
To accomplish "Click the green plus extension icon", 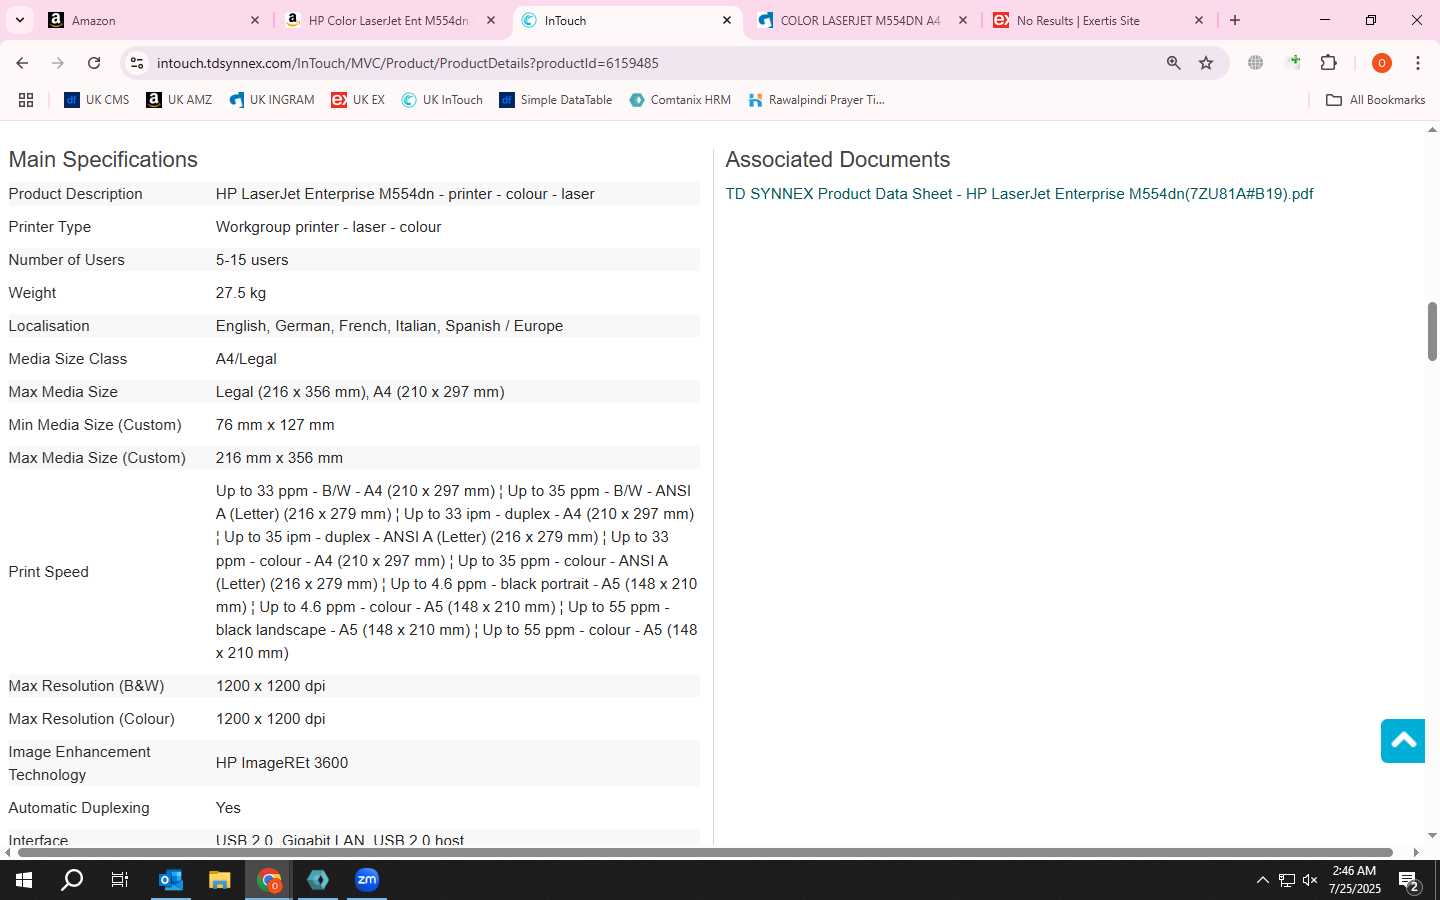I will click(1293, 63).
